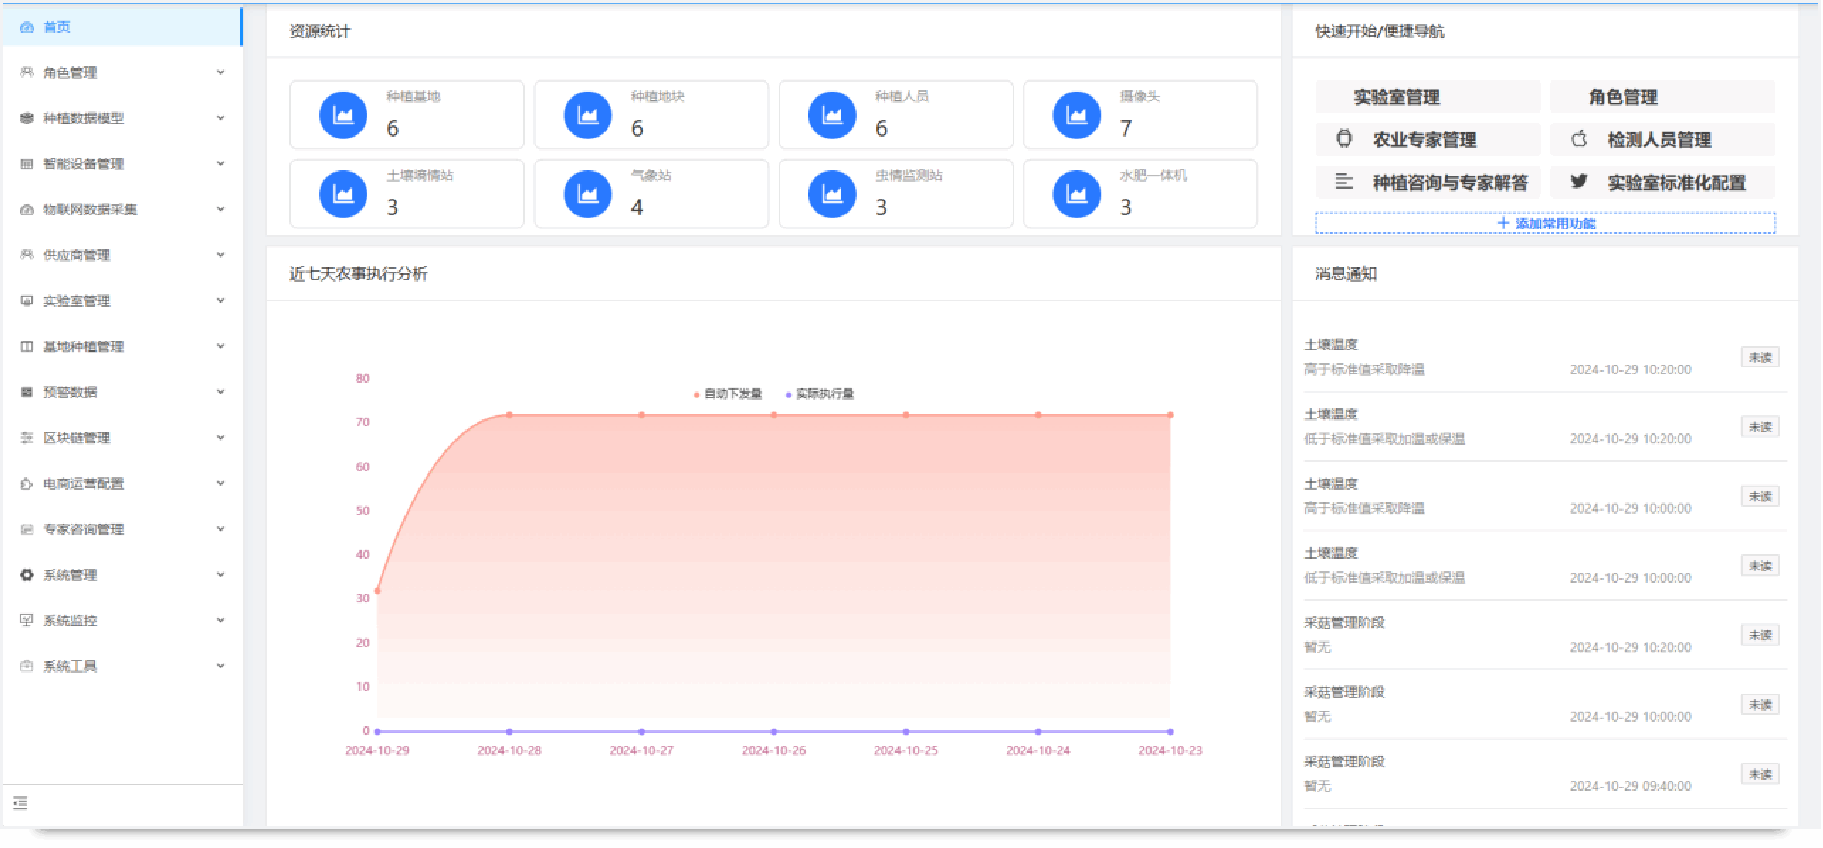This screenshot has width=1823, height=848.
Task: Click the 2024-10-28 data point on the red line
Action: (x=509, y=414)
